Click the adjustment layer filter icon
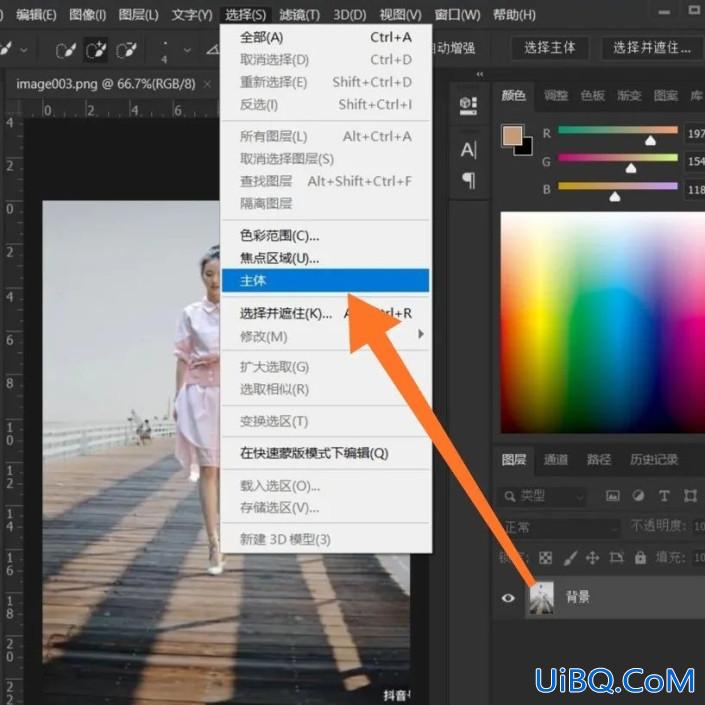 pyautogui.click(x=638, y=495)
